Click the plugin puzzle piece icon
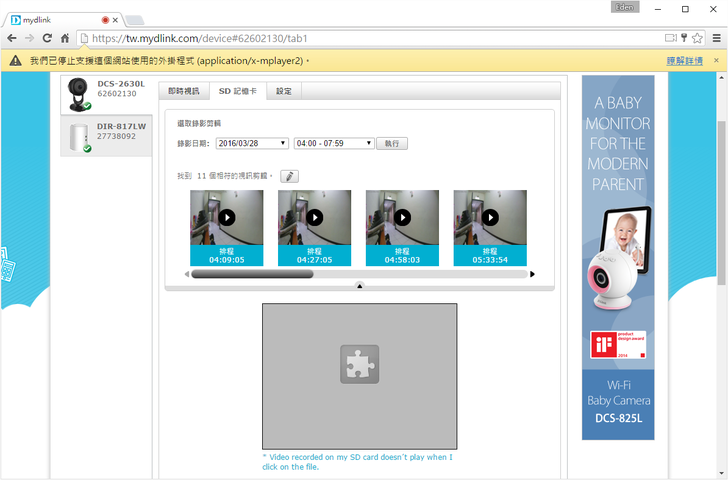 [359, 364]
